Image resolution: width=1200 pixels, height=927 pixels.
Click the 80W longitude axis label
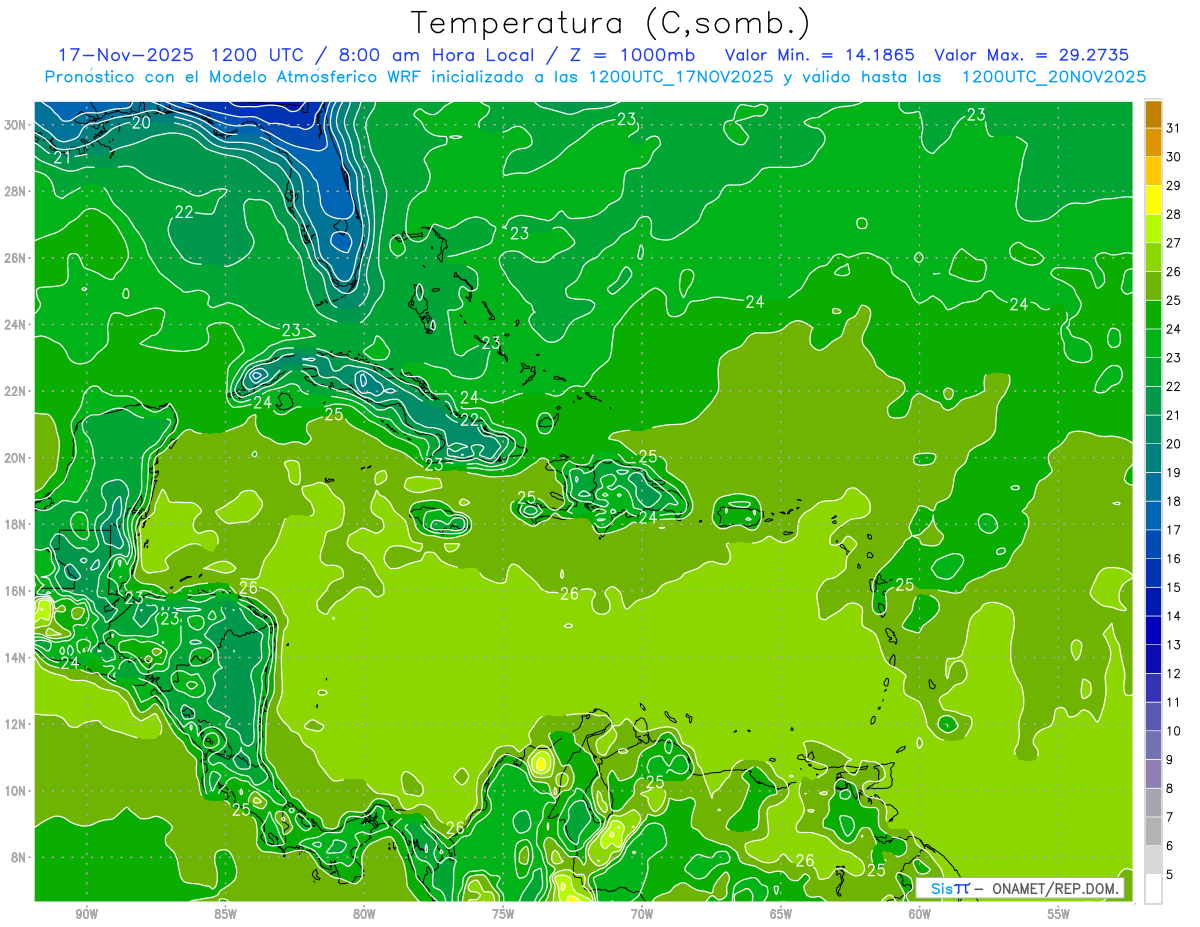(x=364, y=913)
